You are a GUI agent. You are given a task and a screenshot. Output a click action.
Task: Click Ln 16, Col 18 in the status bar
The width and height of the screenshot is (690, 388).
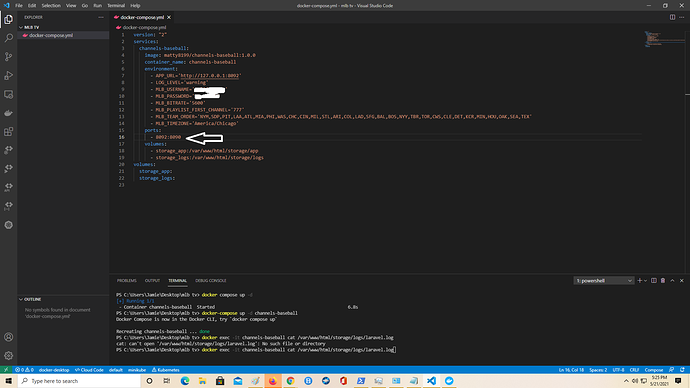coord(571,370)
